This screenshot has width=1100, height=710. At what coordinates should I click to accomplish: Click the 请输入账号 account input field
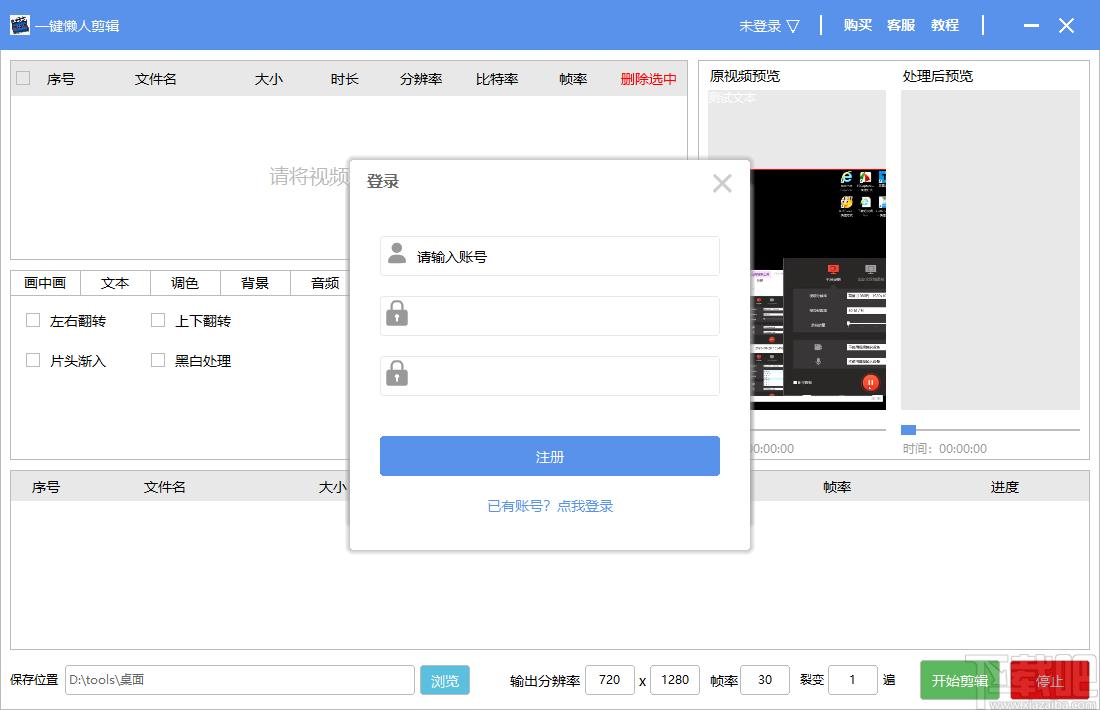click(x=560, y=257)
